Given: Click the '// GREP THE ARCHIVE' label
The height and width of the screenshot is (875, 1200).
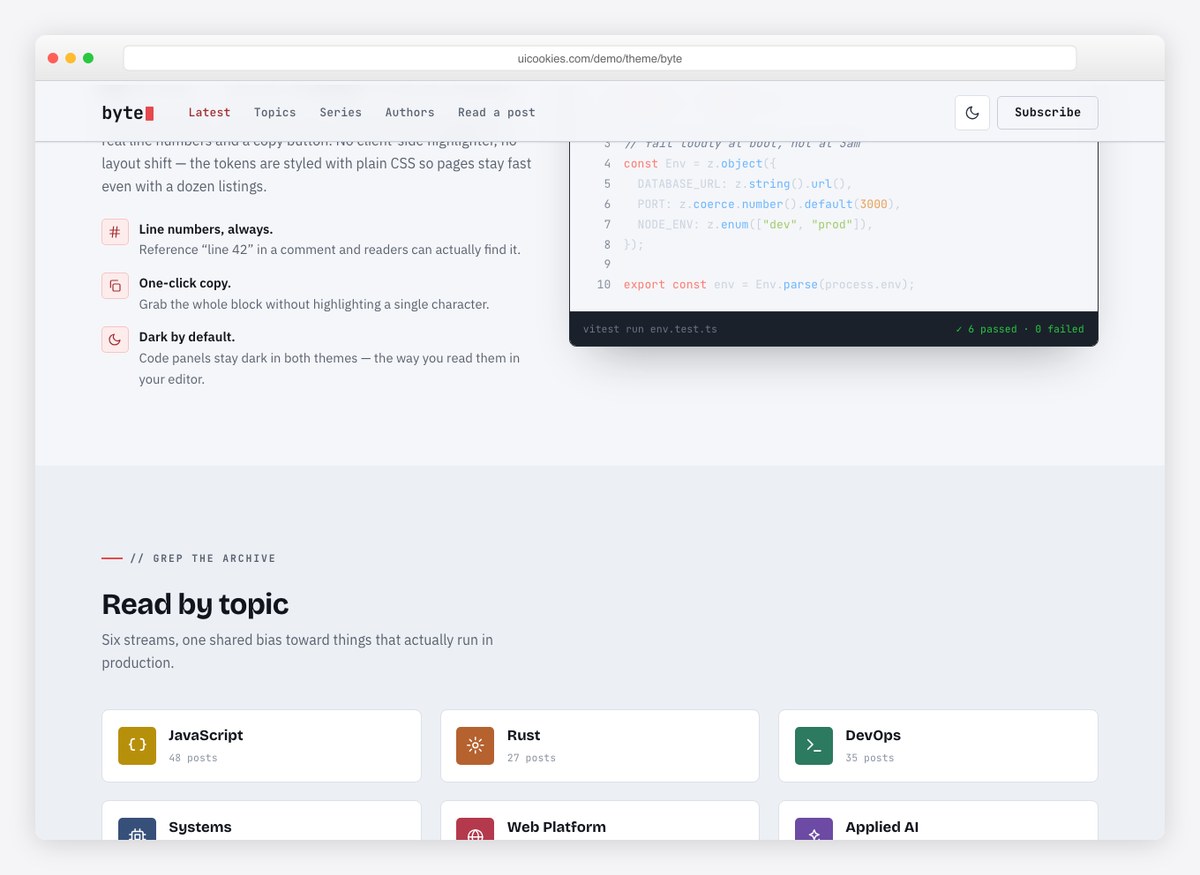Looking at the screenshot, I should [203, 558].
